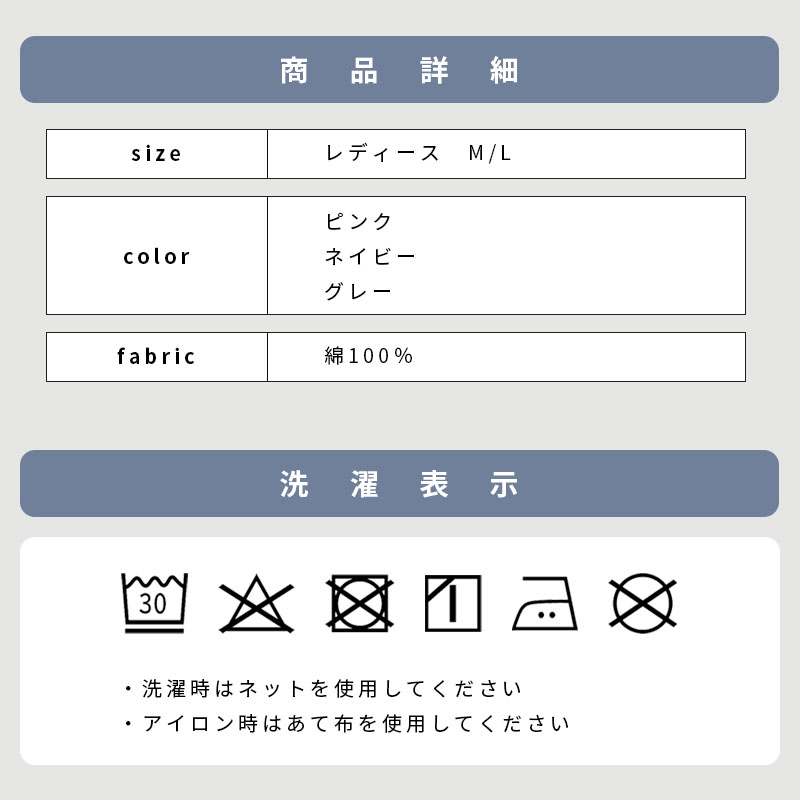Image resolution: width=800 pixels, height=800 pixels.
Task: Click the ピンク color option text
Action: coord(358,221)
